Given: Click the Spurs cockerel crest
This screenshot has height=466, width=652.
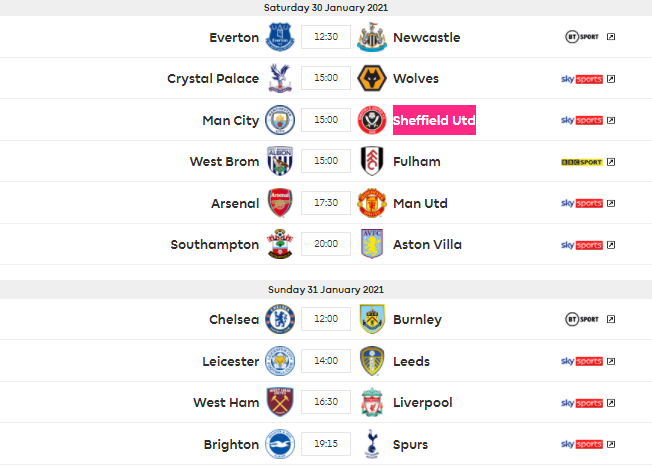Looking at the screenshot, I should coord(373,444).
